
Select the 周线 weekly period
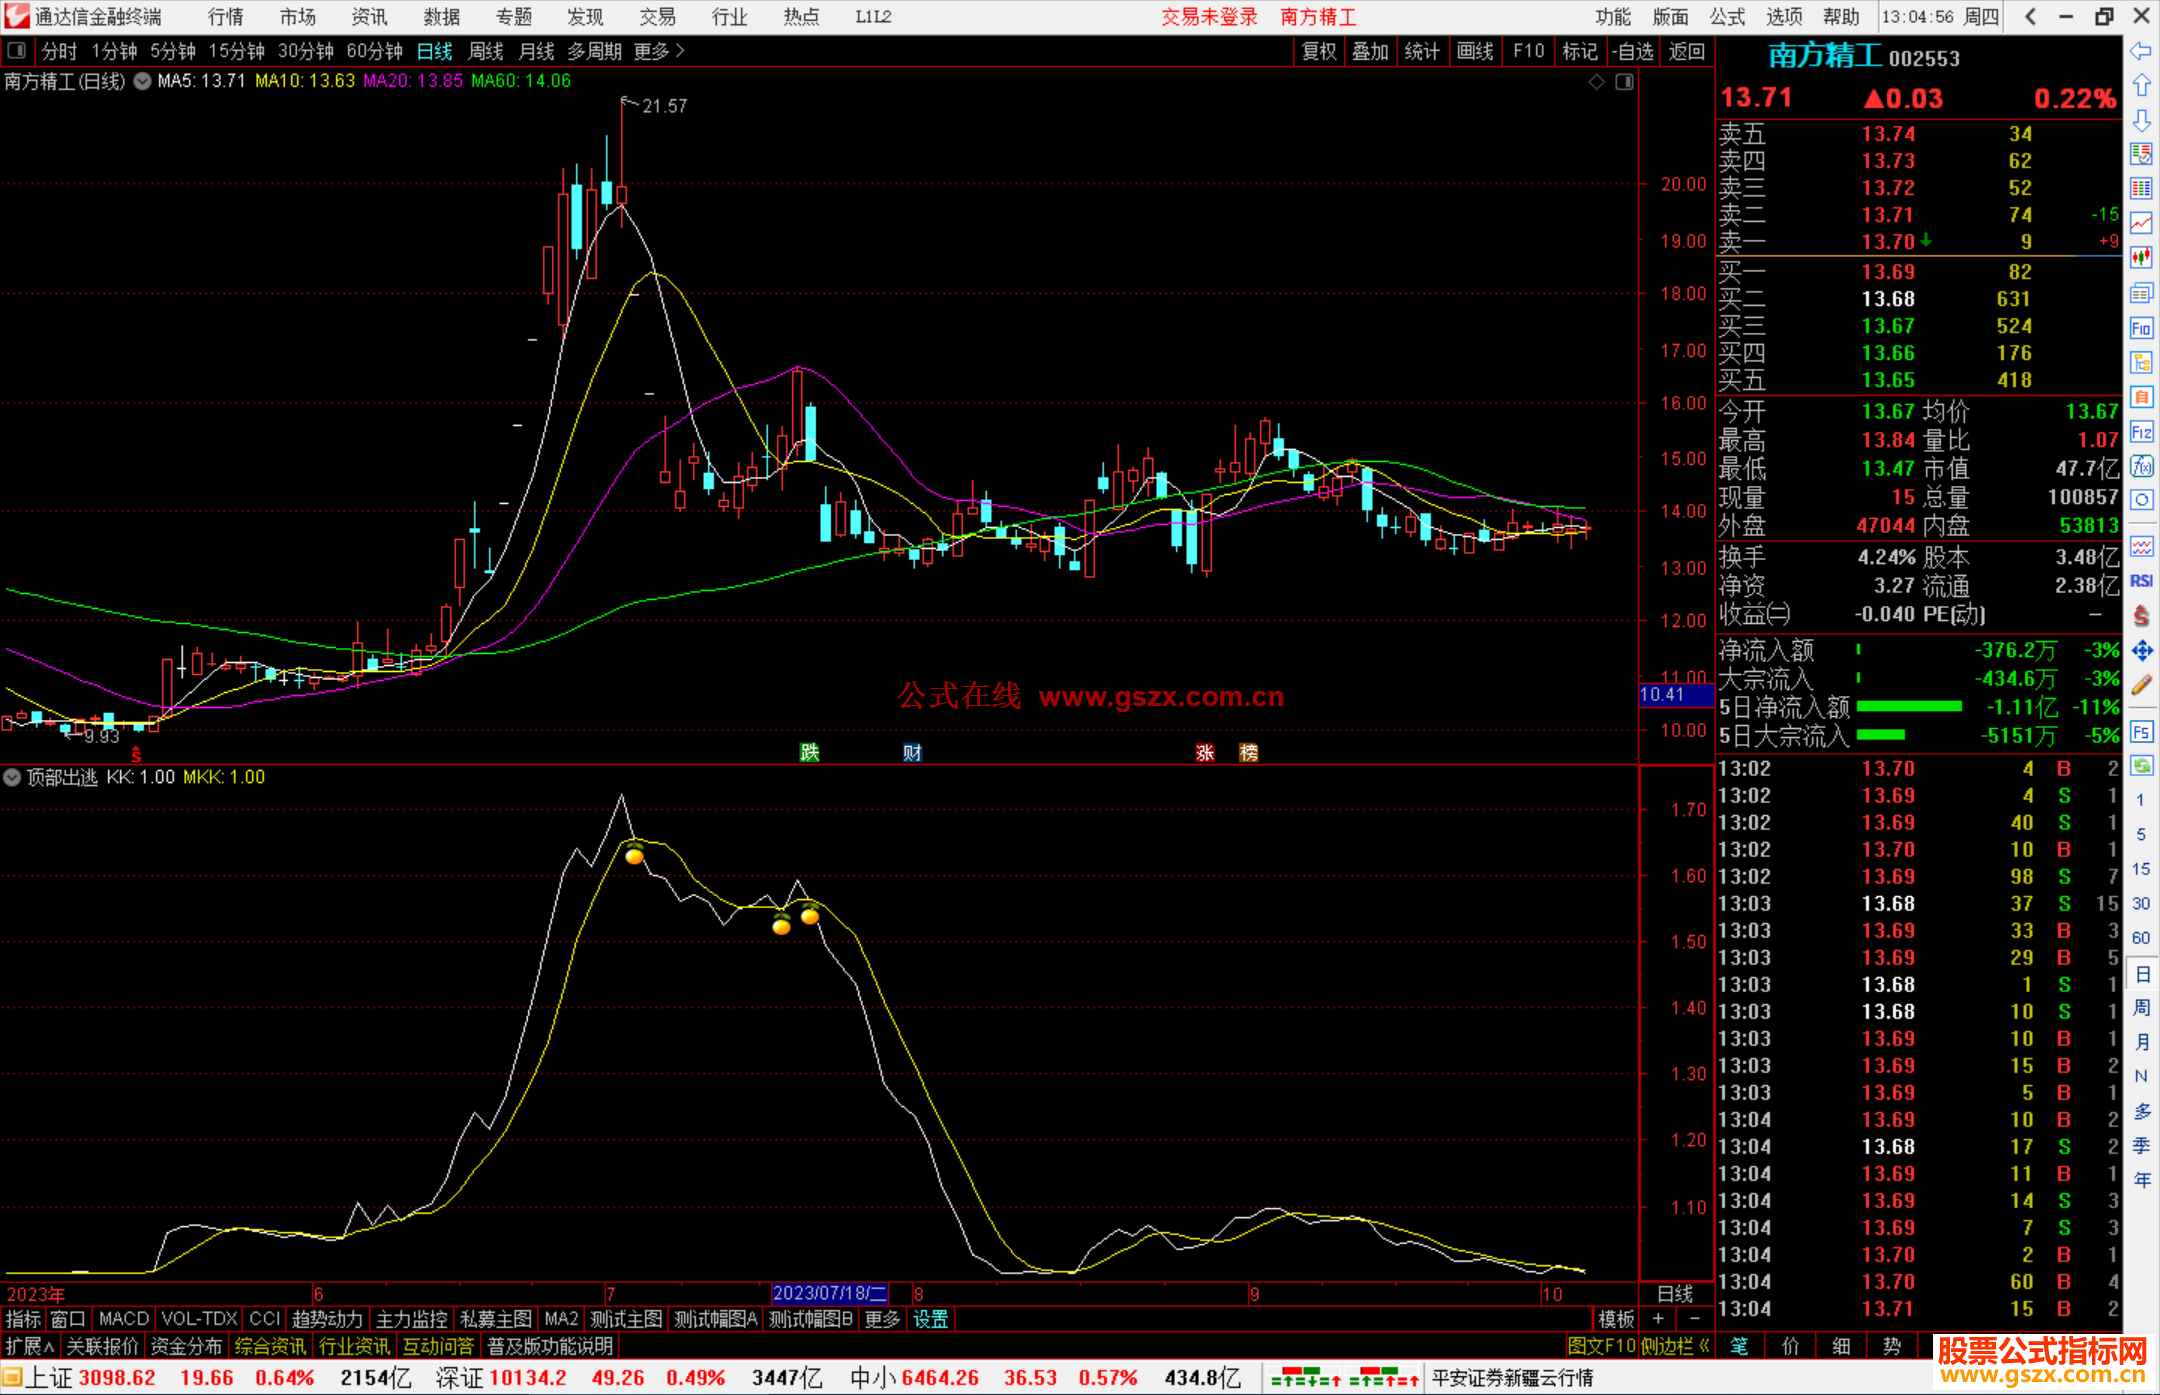[x=485, y=51]
